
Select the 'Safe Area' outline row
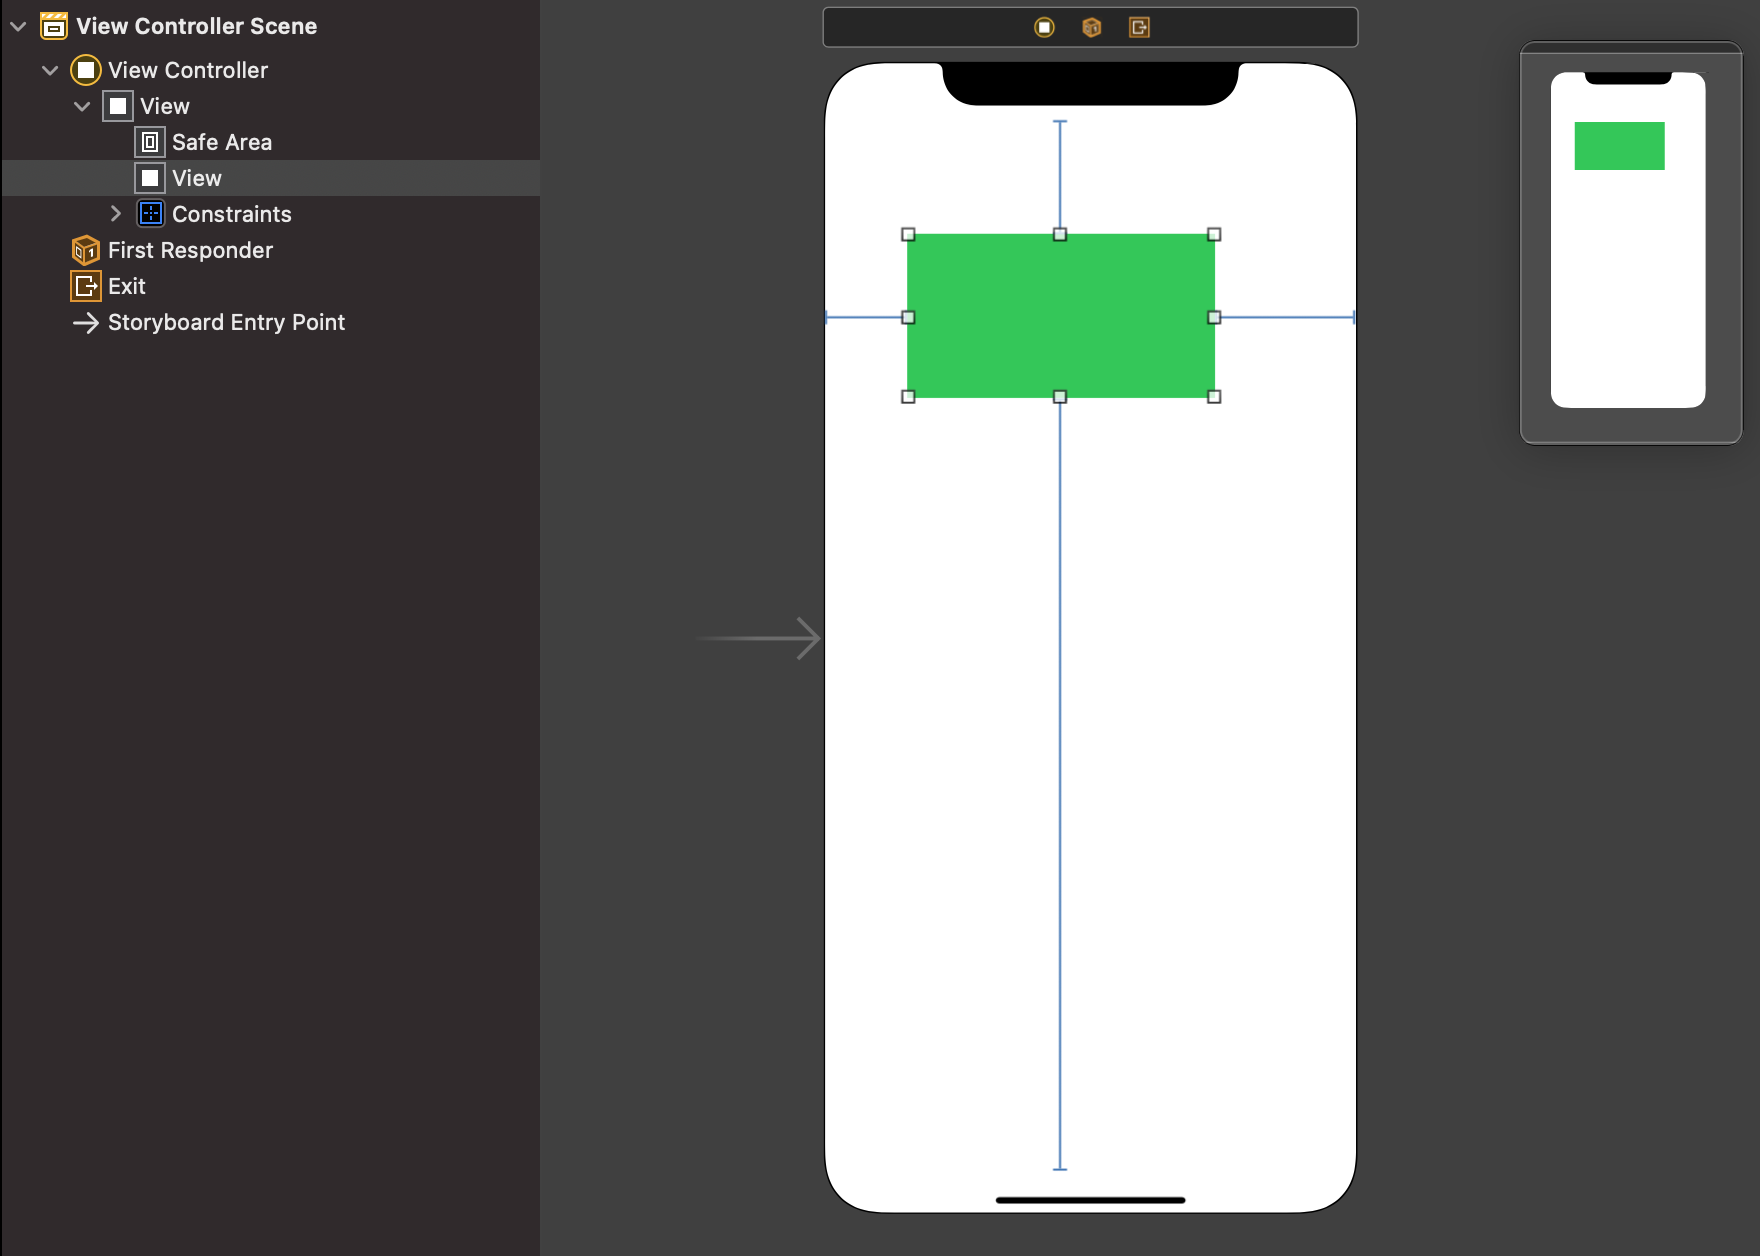(270, 142)
